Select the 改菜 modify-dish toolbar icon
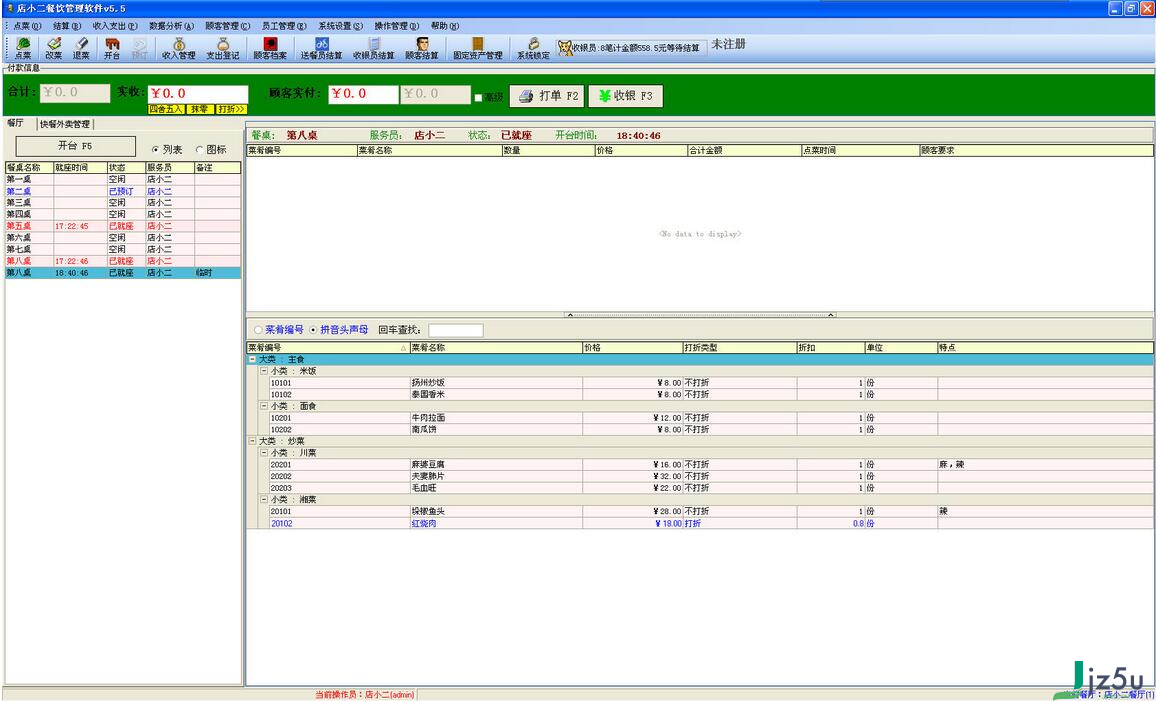 54,49
